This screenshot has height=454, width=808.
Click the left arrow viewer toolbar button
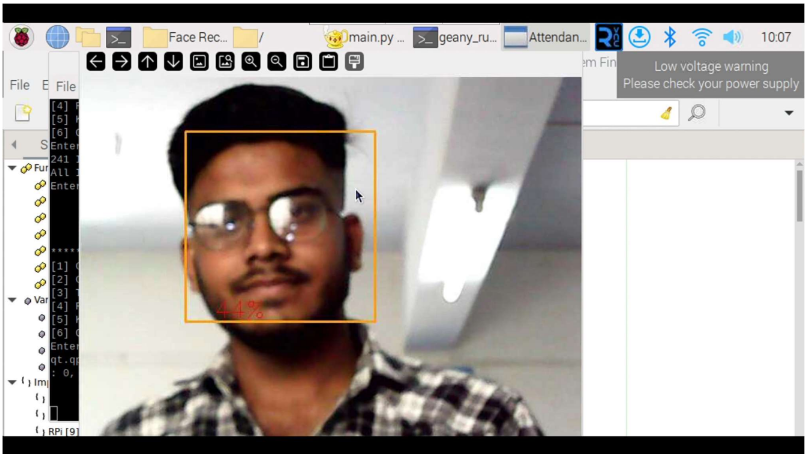coord(96,62)
